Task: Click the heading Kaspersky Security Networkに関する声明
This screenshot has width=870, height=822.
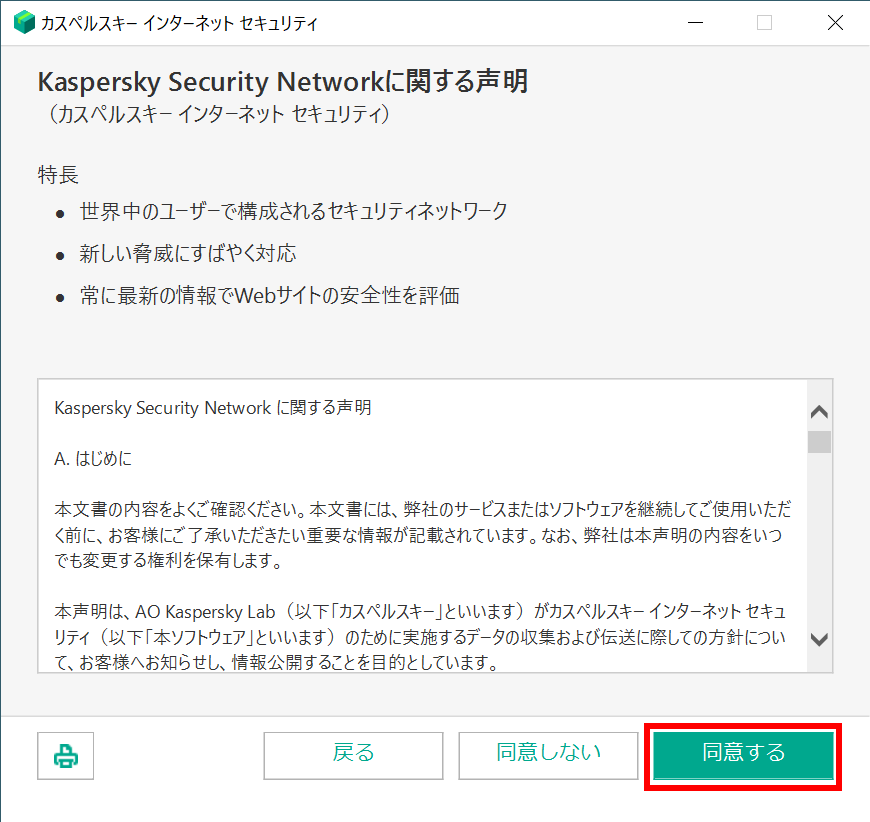Action: point(282,82)
